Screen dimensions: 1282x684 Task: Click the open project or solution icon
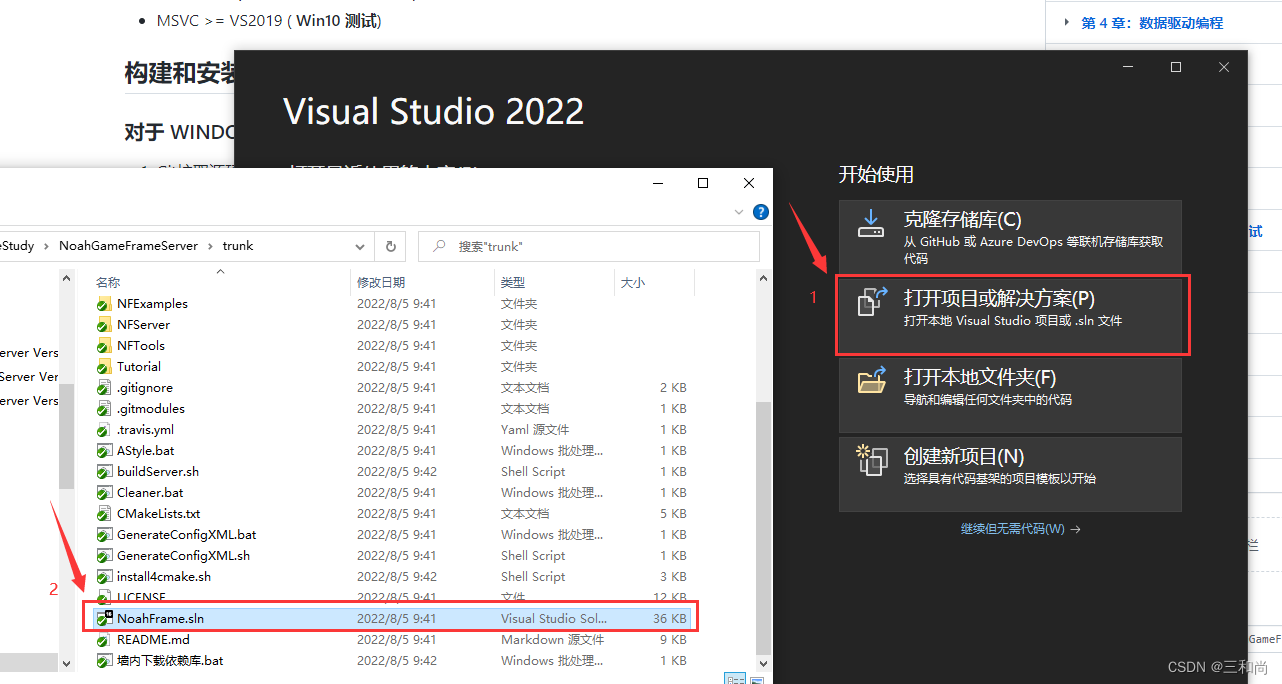click(873, 301)
